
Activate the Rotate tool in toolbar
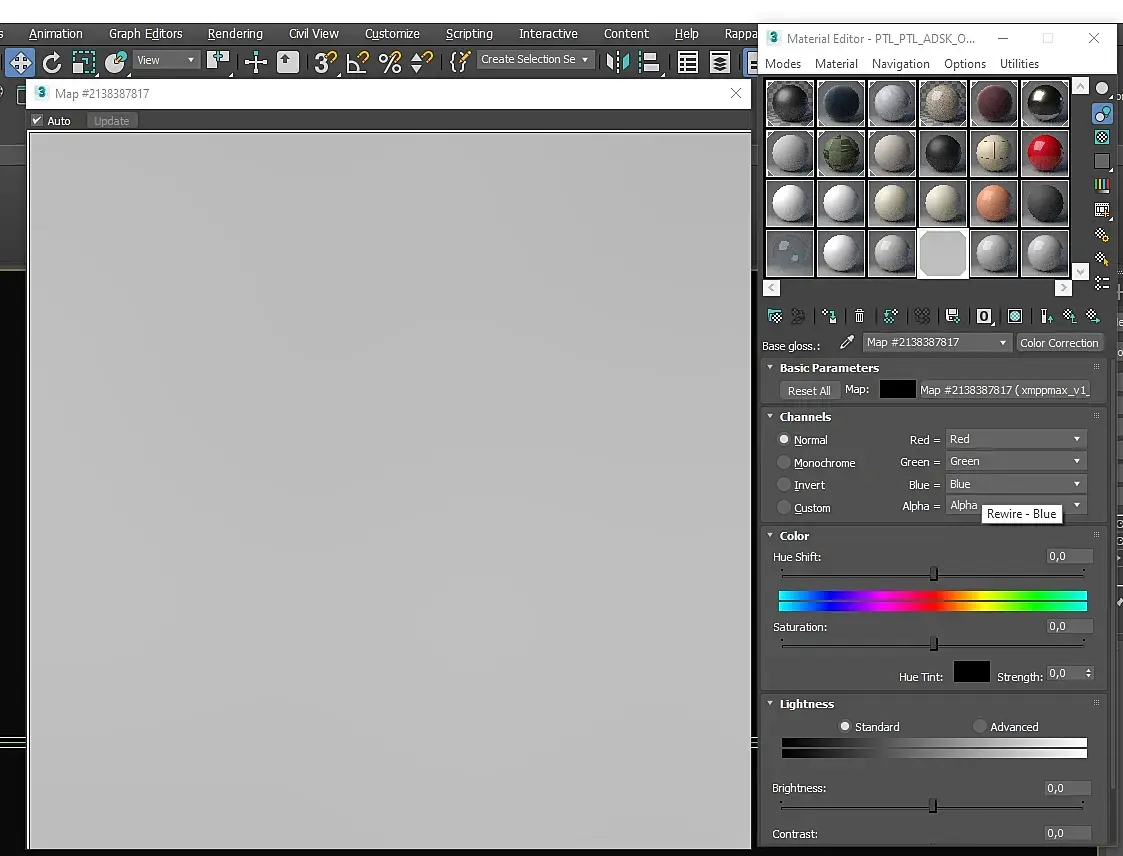(52, 62)
